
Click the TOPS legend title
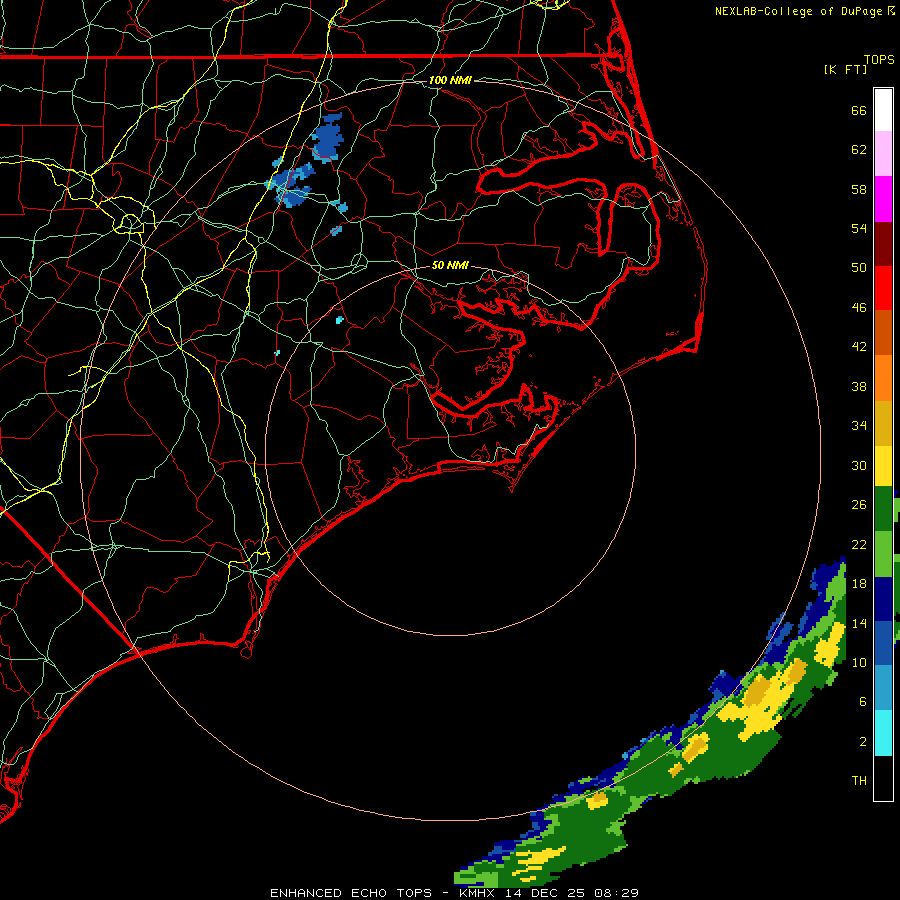coord(879,59)
